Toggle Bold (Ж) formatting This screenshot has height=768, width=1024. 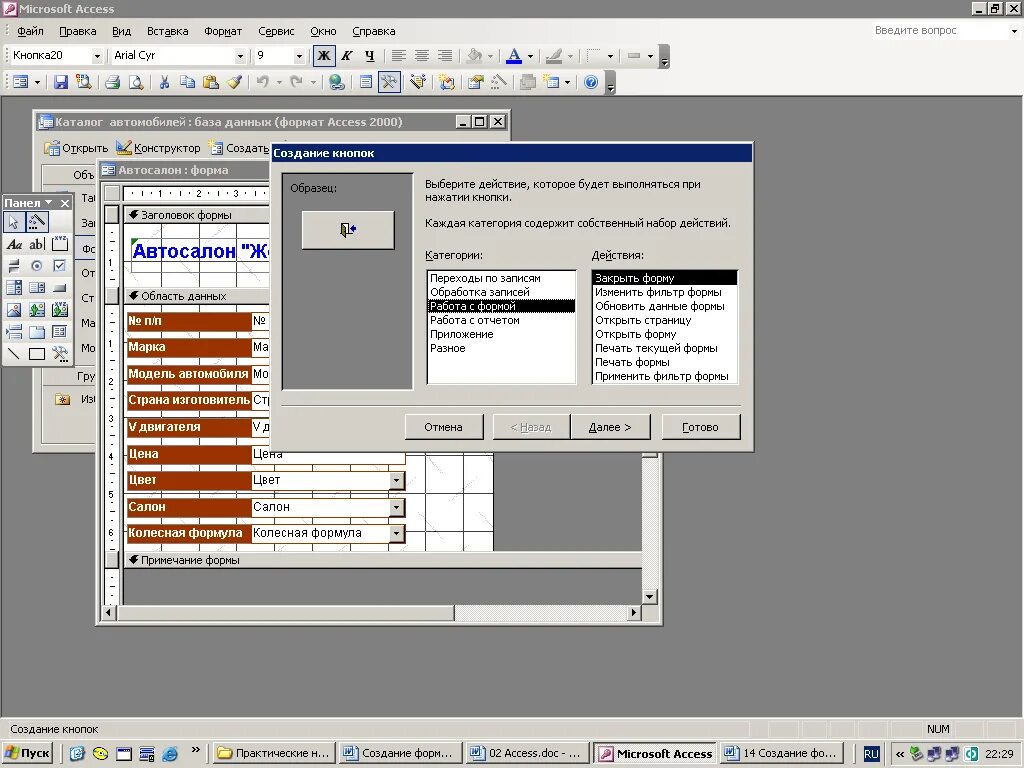[x=324, y=56]
